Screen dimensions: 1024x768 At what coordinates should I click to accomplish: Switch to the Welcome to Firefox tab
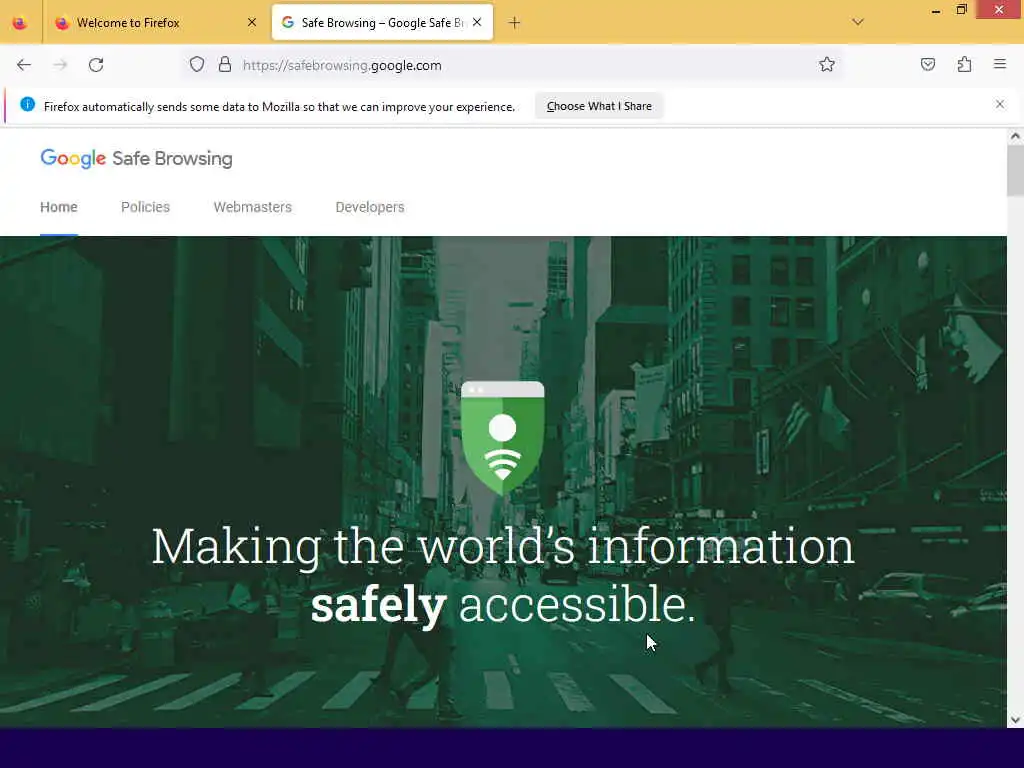point(155,23)
